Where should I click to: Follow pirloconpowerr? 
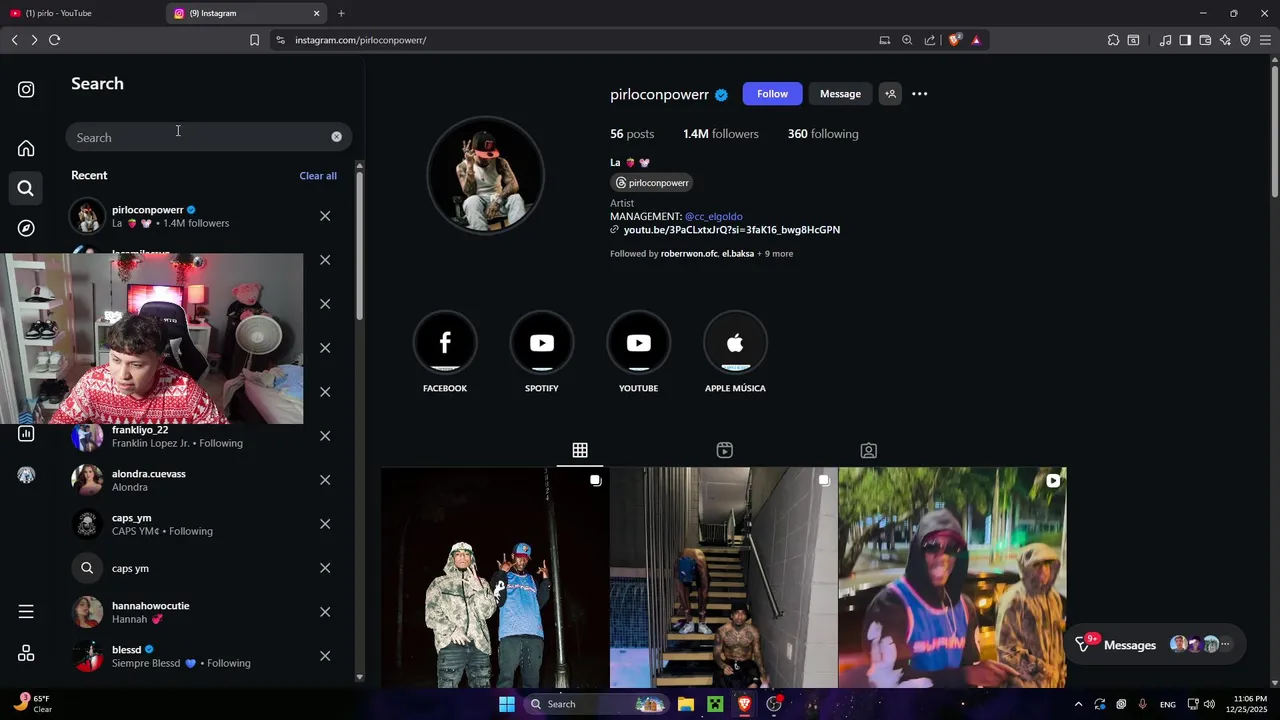pos(772,94)
